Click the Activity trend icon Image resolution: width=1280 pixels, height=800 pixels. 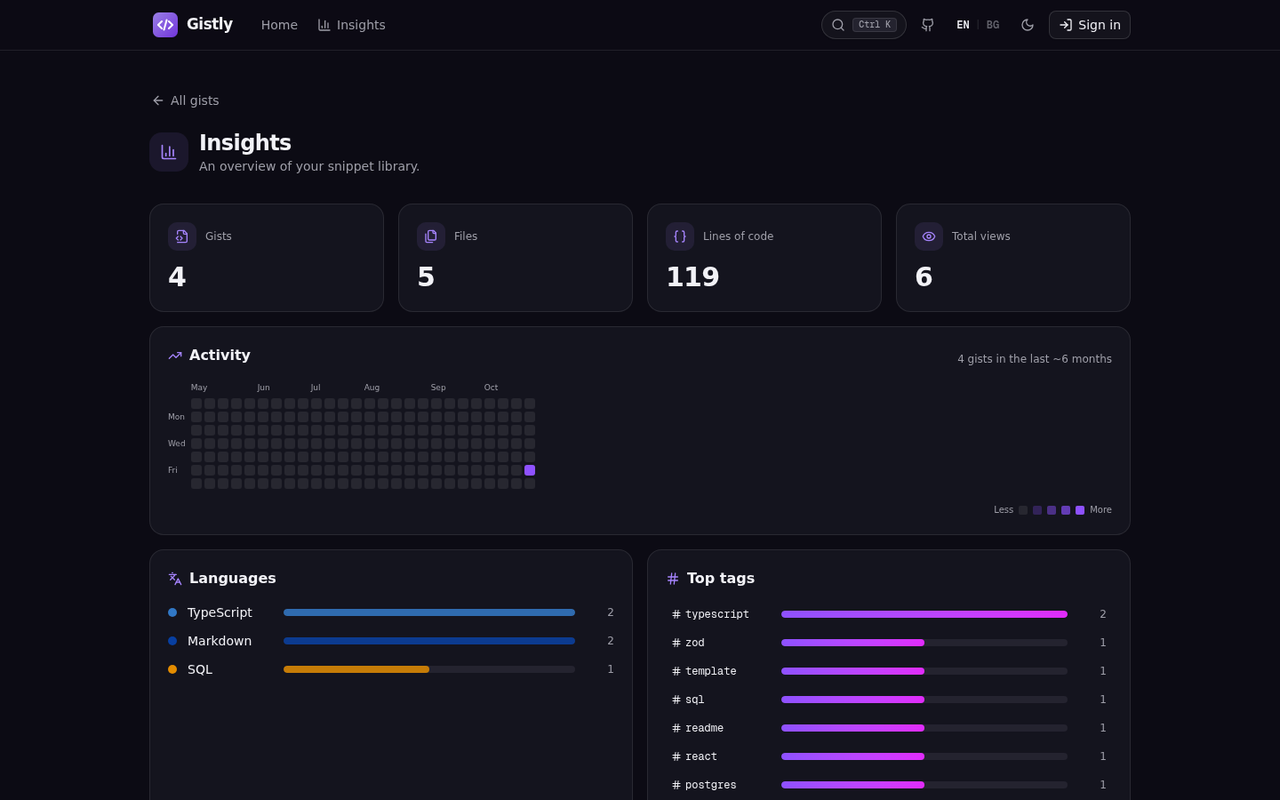pyautogui.click(x=175, y=355)
